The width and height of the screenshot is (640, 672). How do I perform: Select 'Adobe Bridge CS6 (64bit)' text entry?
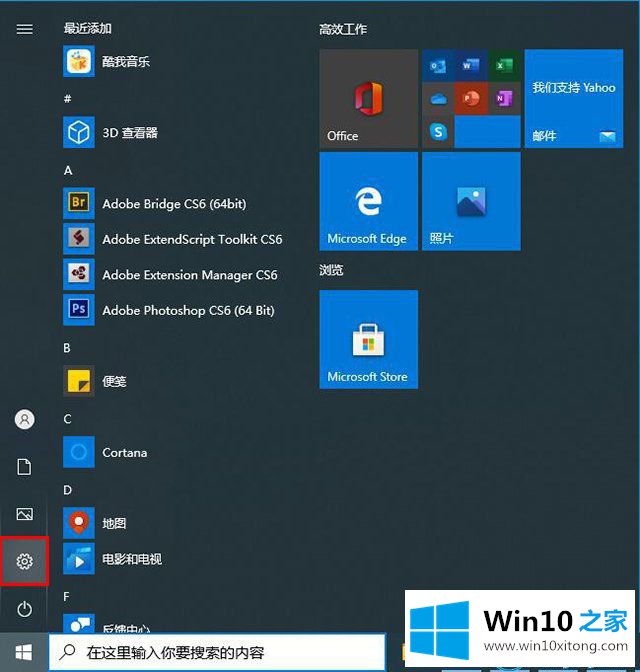tap(174, 204)
